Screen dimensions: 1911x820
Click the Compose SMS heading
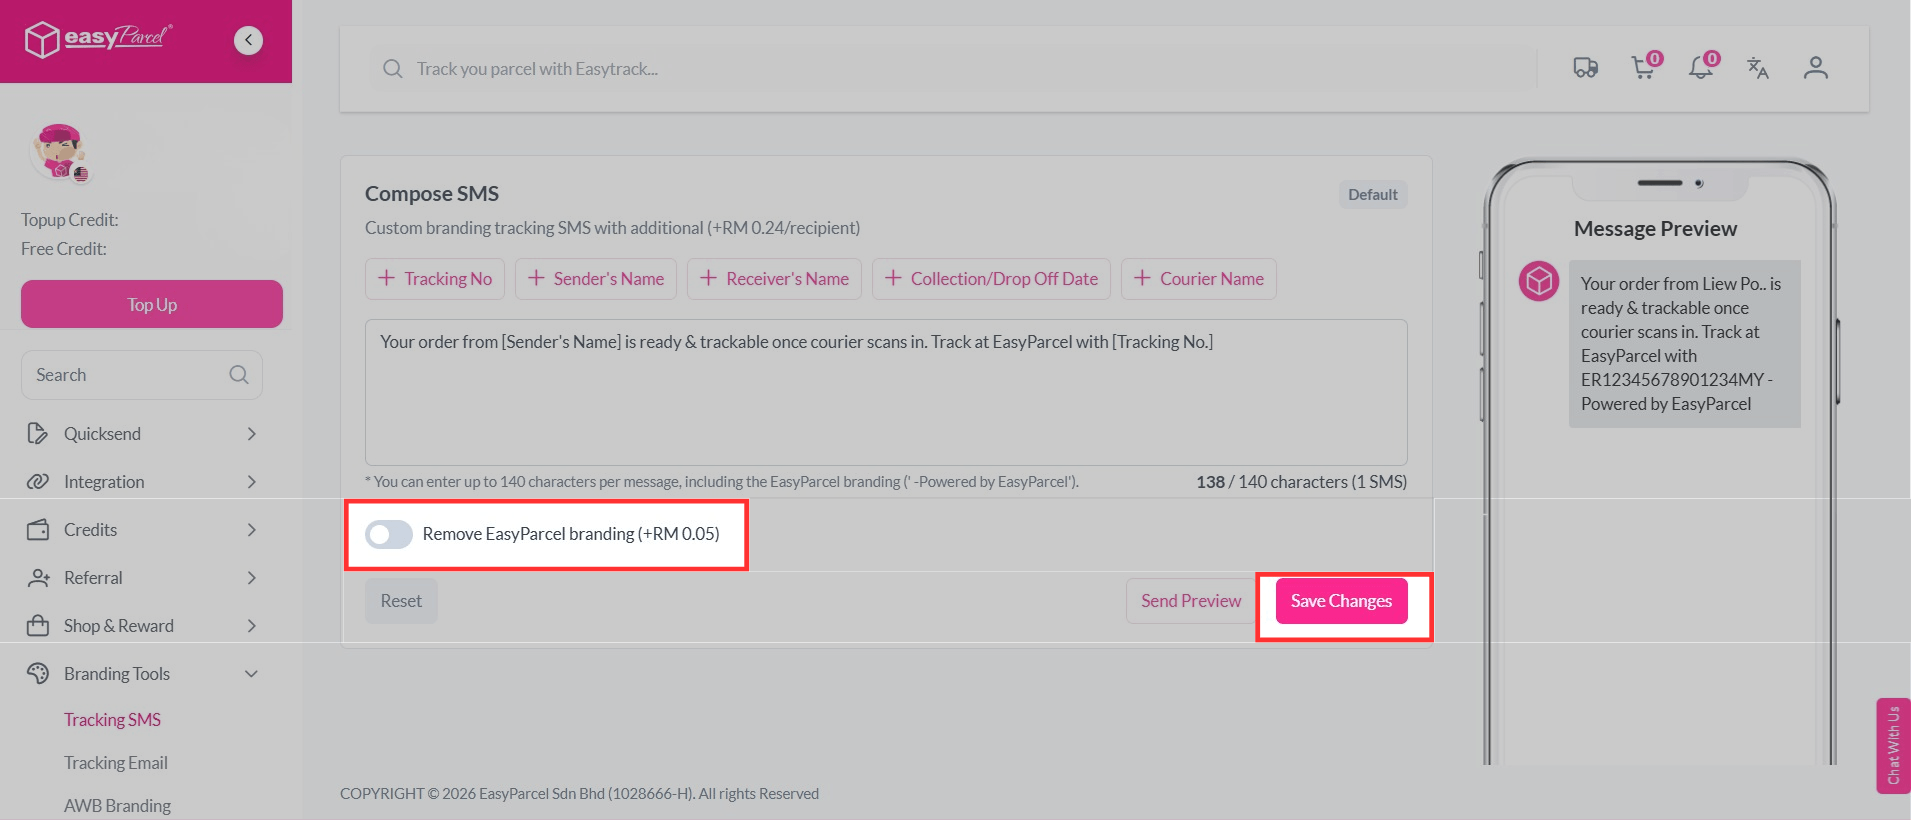(x=432, y=194)
